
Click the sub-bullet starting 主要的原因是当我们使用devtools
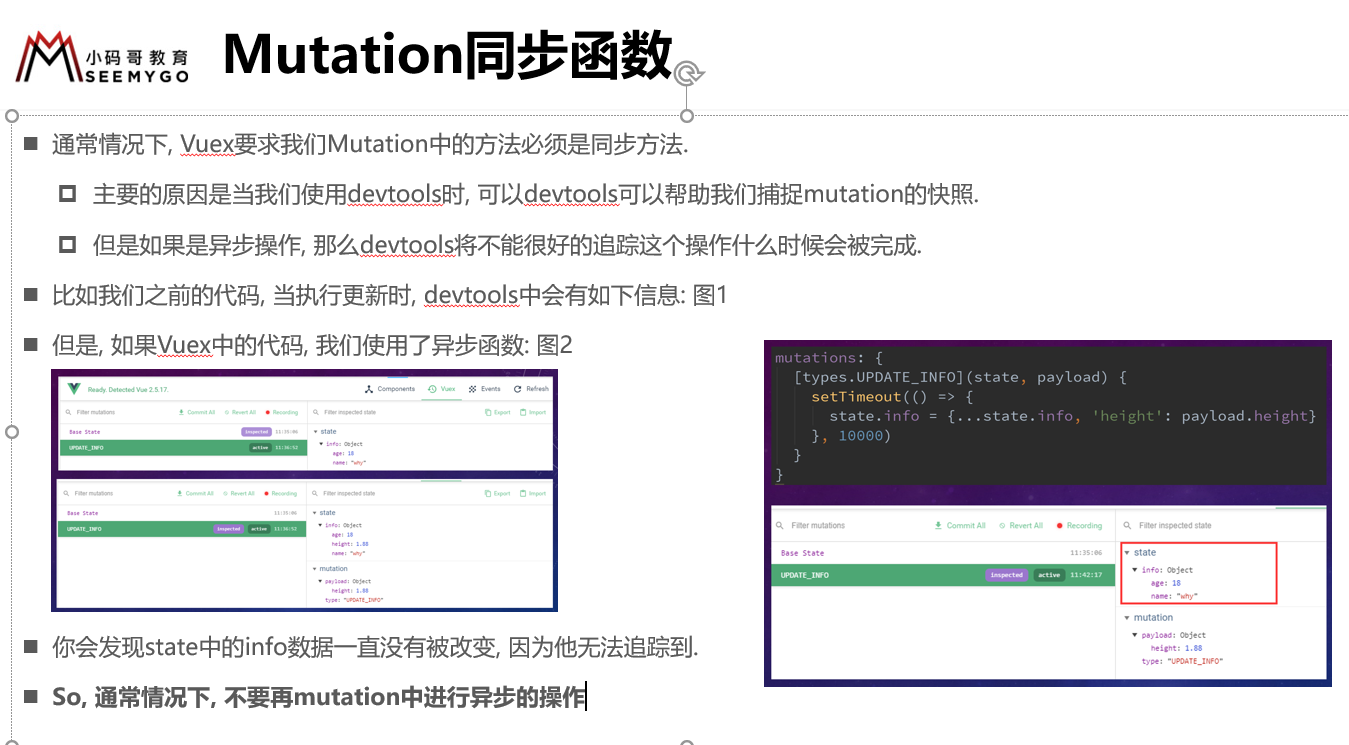535,194
